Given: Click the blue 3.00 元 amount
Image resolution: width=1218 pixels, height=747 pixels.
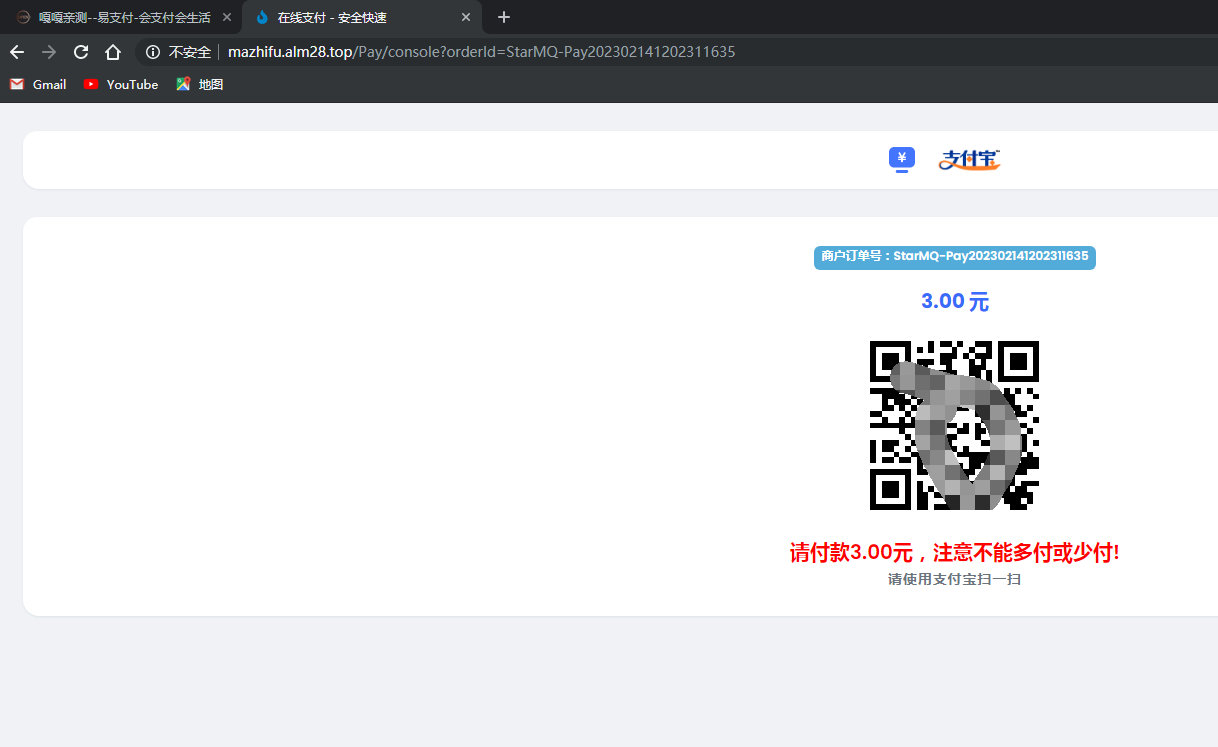Looking at the screenshot, I should click(954, 302).
